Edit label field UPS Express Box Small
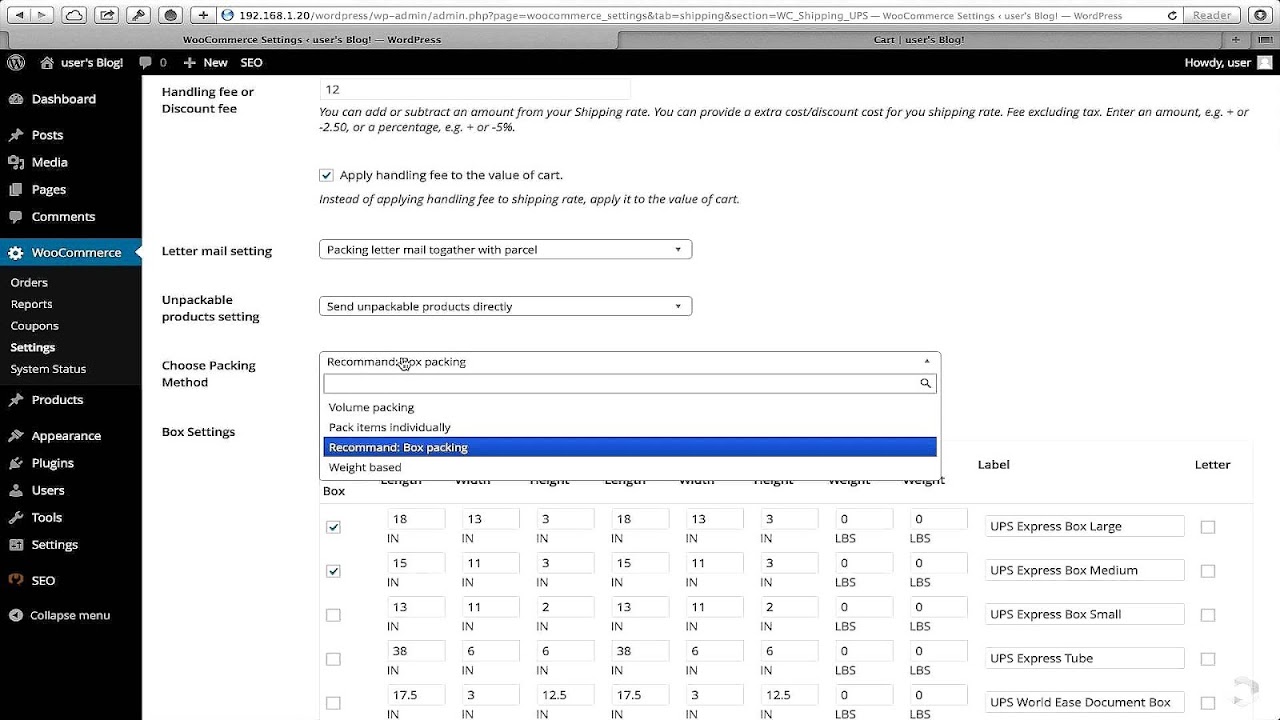This screenshot has height=720, width=1280. (x=1084, y=614)
